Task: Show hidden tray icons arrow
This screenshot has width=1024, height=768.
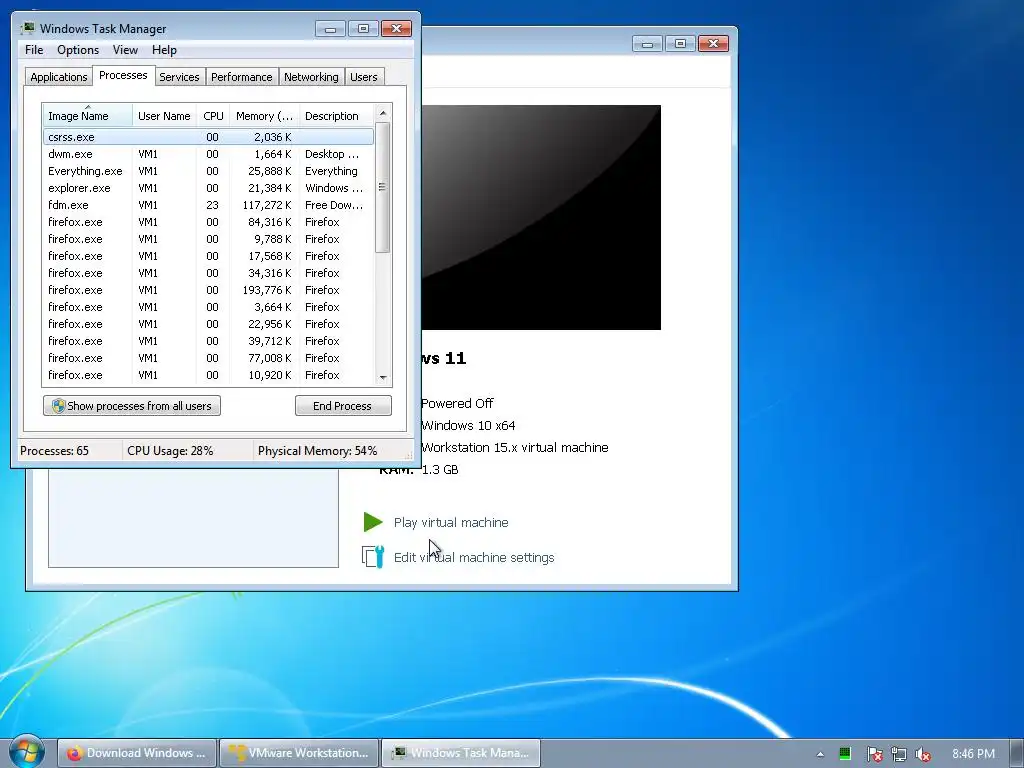Action: [x=820, y=754]
